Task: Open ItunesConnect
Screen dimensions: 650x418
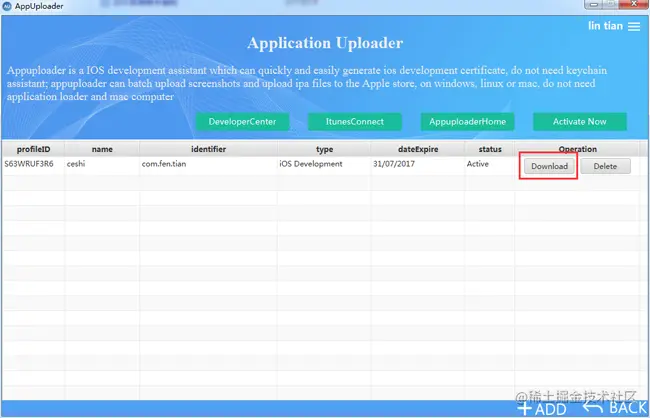Action: click(354, 122)
